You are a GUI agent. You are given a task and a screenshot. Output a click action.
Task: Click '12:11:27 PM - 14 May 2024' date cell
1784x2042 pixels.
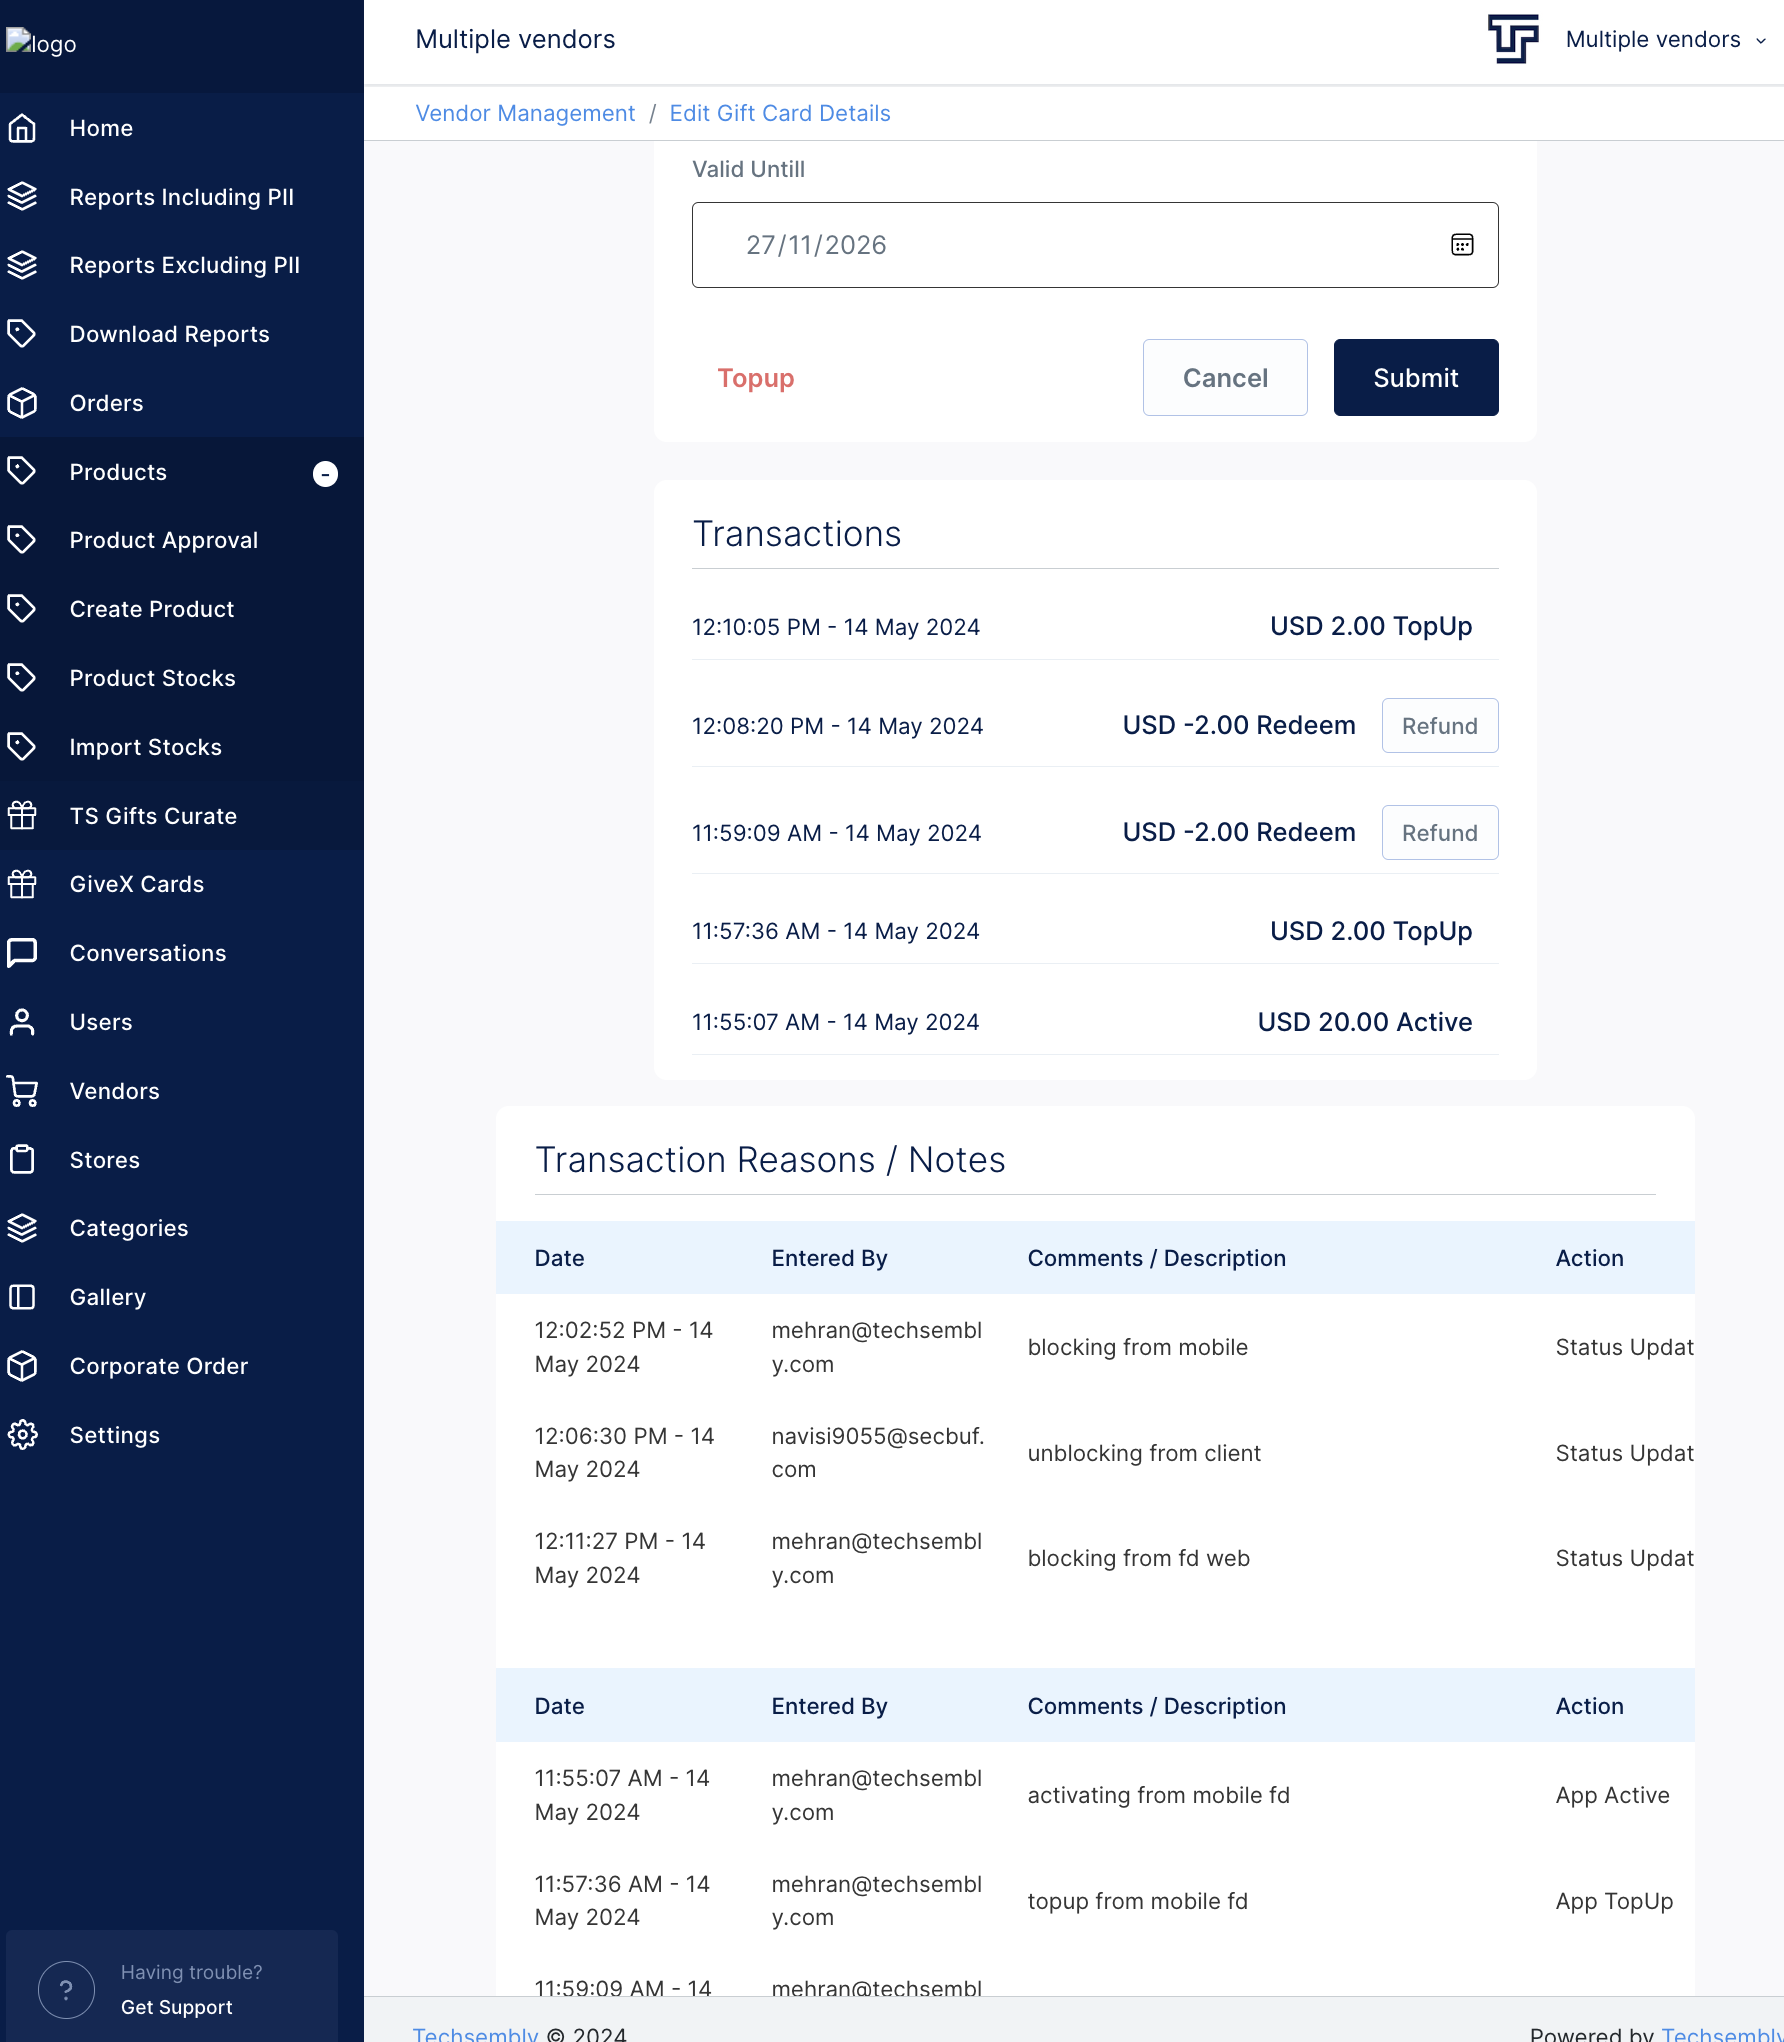click(x=620, y=1558)
